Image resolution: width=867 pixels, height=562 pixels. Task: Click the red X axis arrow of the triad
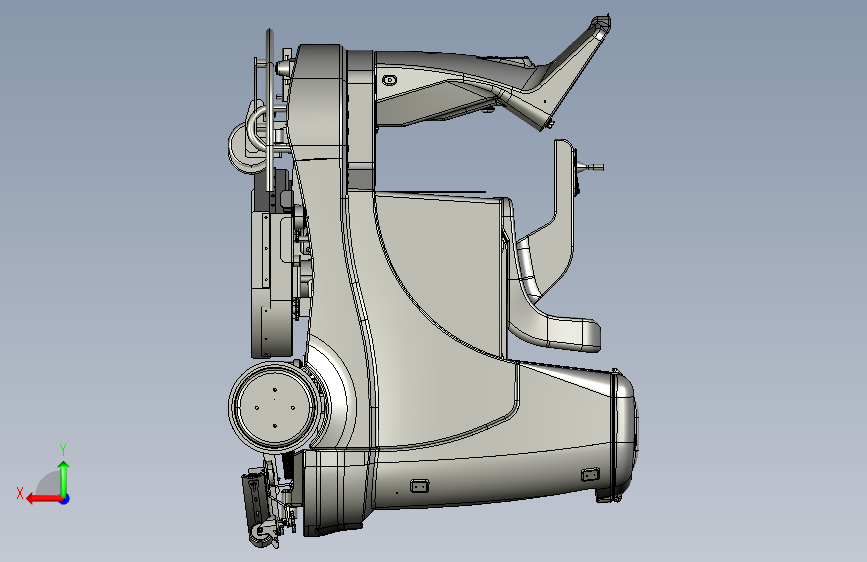tap(44, 499)
